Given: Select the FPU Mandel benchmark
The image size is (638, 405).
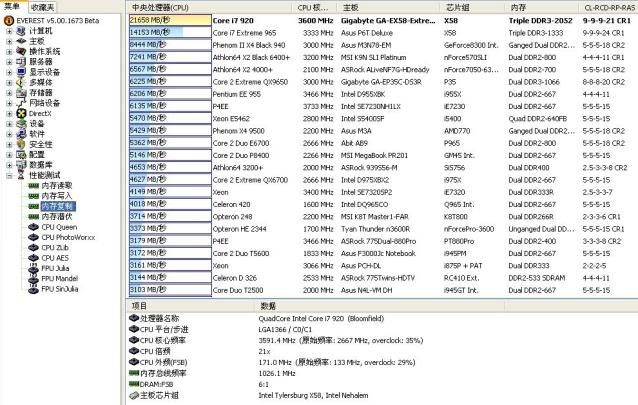Looking at the screenshot, I should (60, 279).
